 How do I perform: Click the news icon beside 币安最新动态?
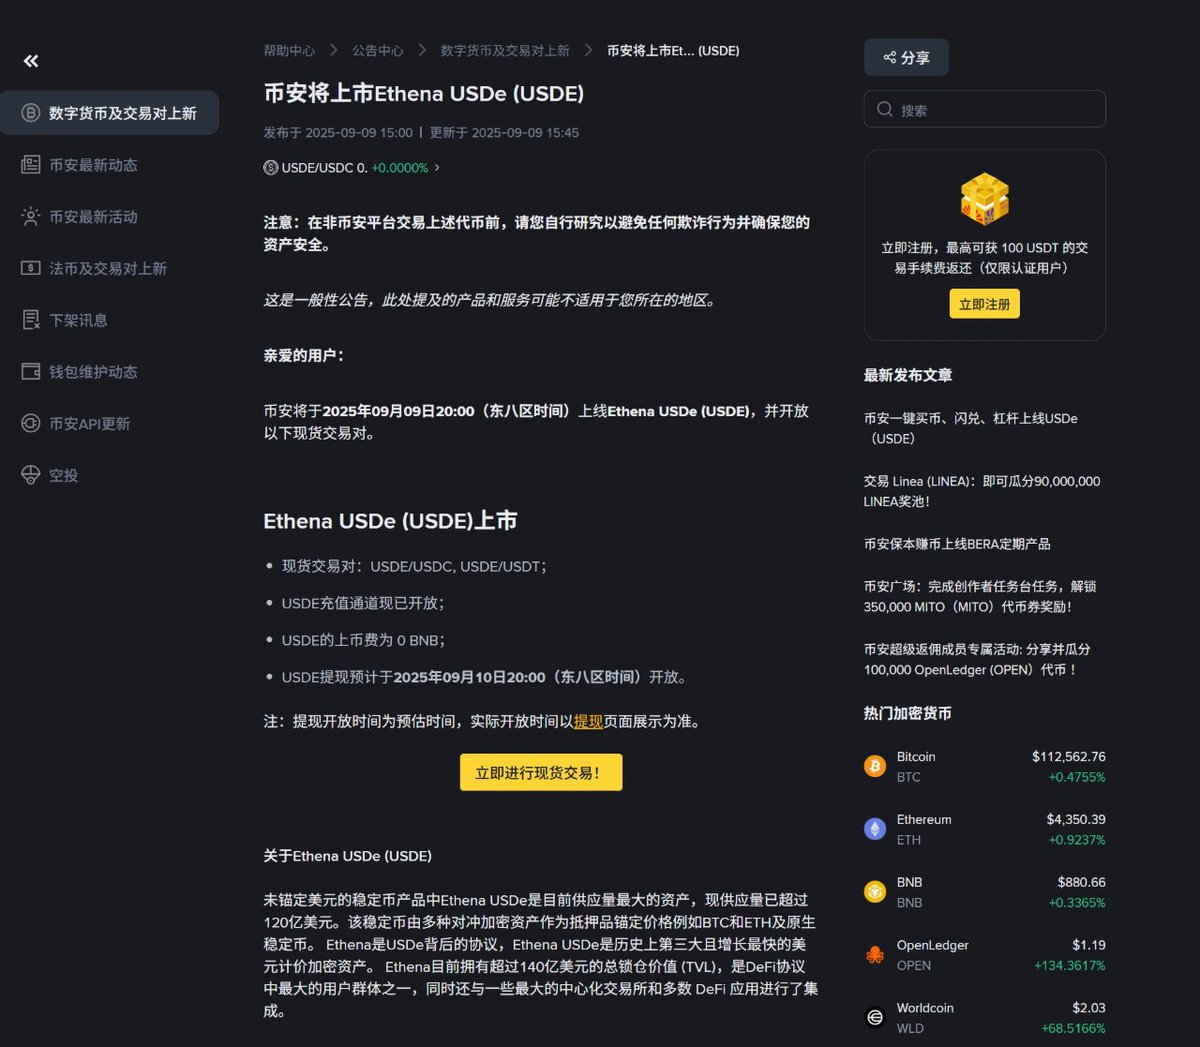click(x=31, y=165)
